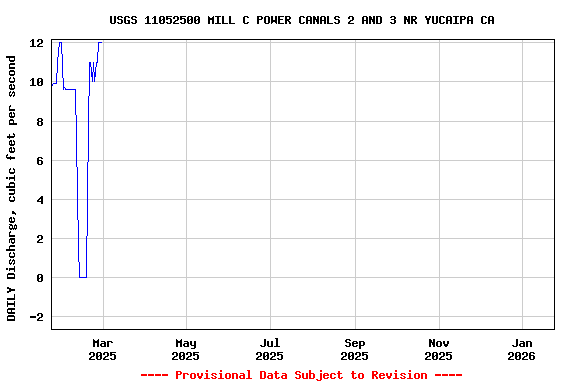This screenshot has width=576, height=384.
Task: Click the Mar 2025 x-axis label
Action: coord(102,349)
